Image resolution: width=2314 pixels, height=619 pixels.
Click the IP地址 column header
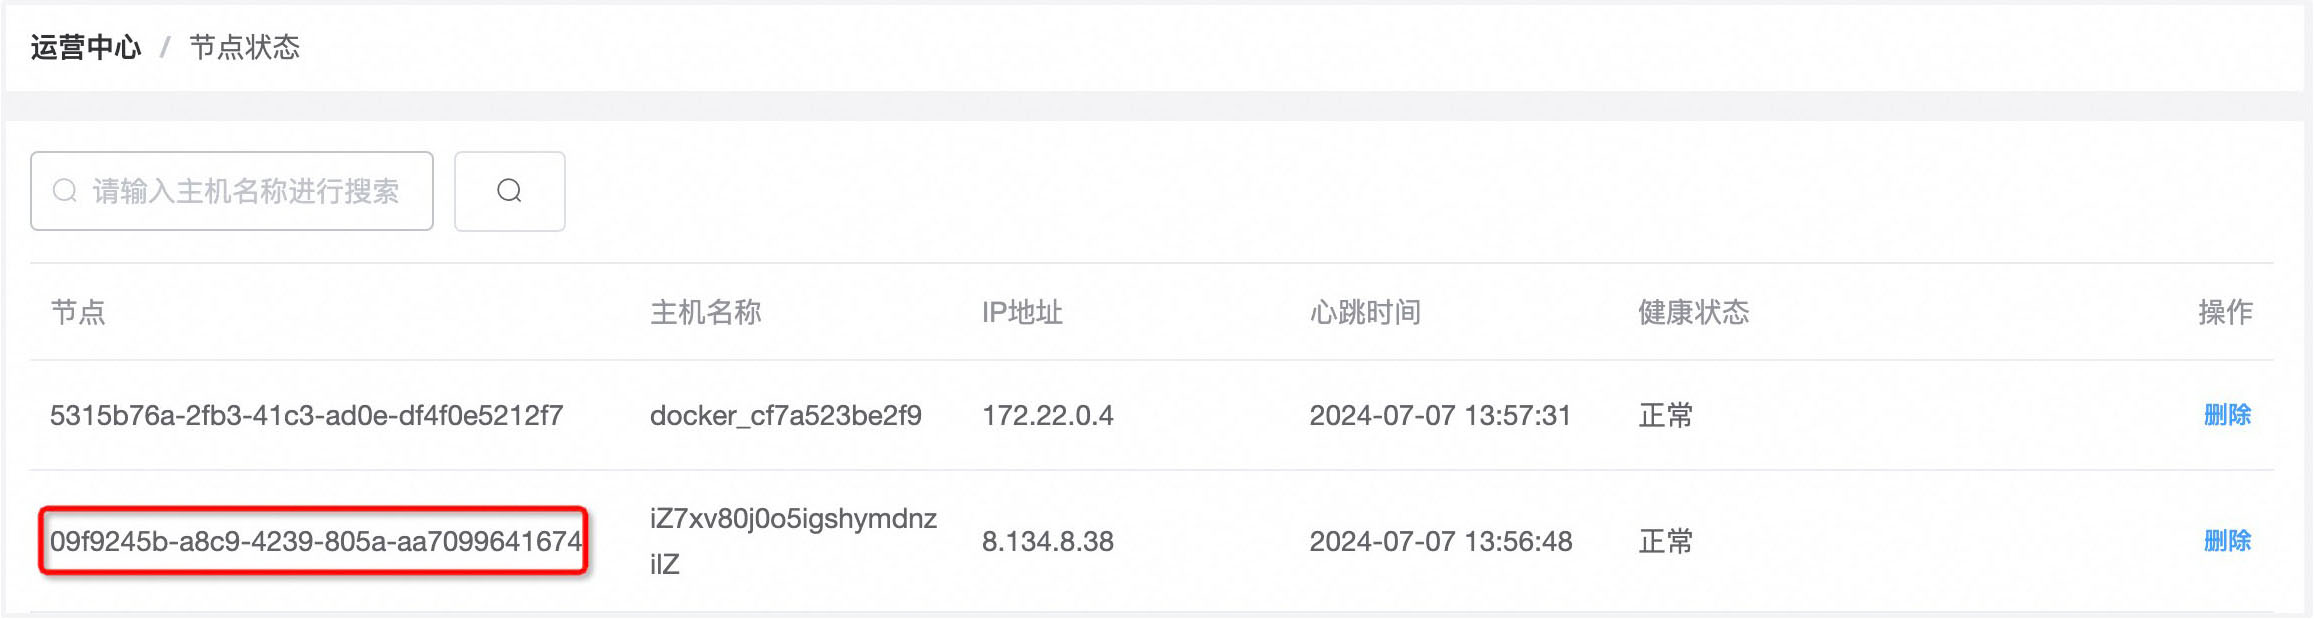[1022, 312]
